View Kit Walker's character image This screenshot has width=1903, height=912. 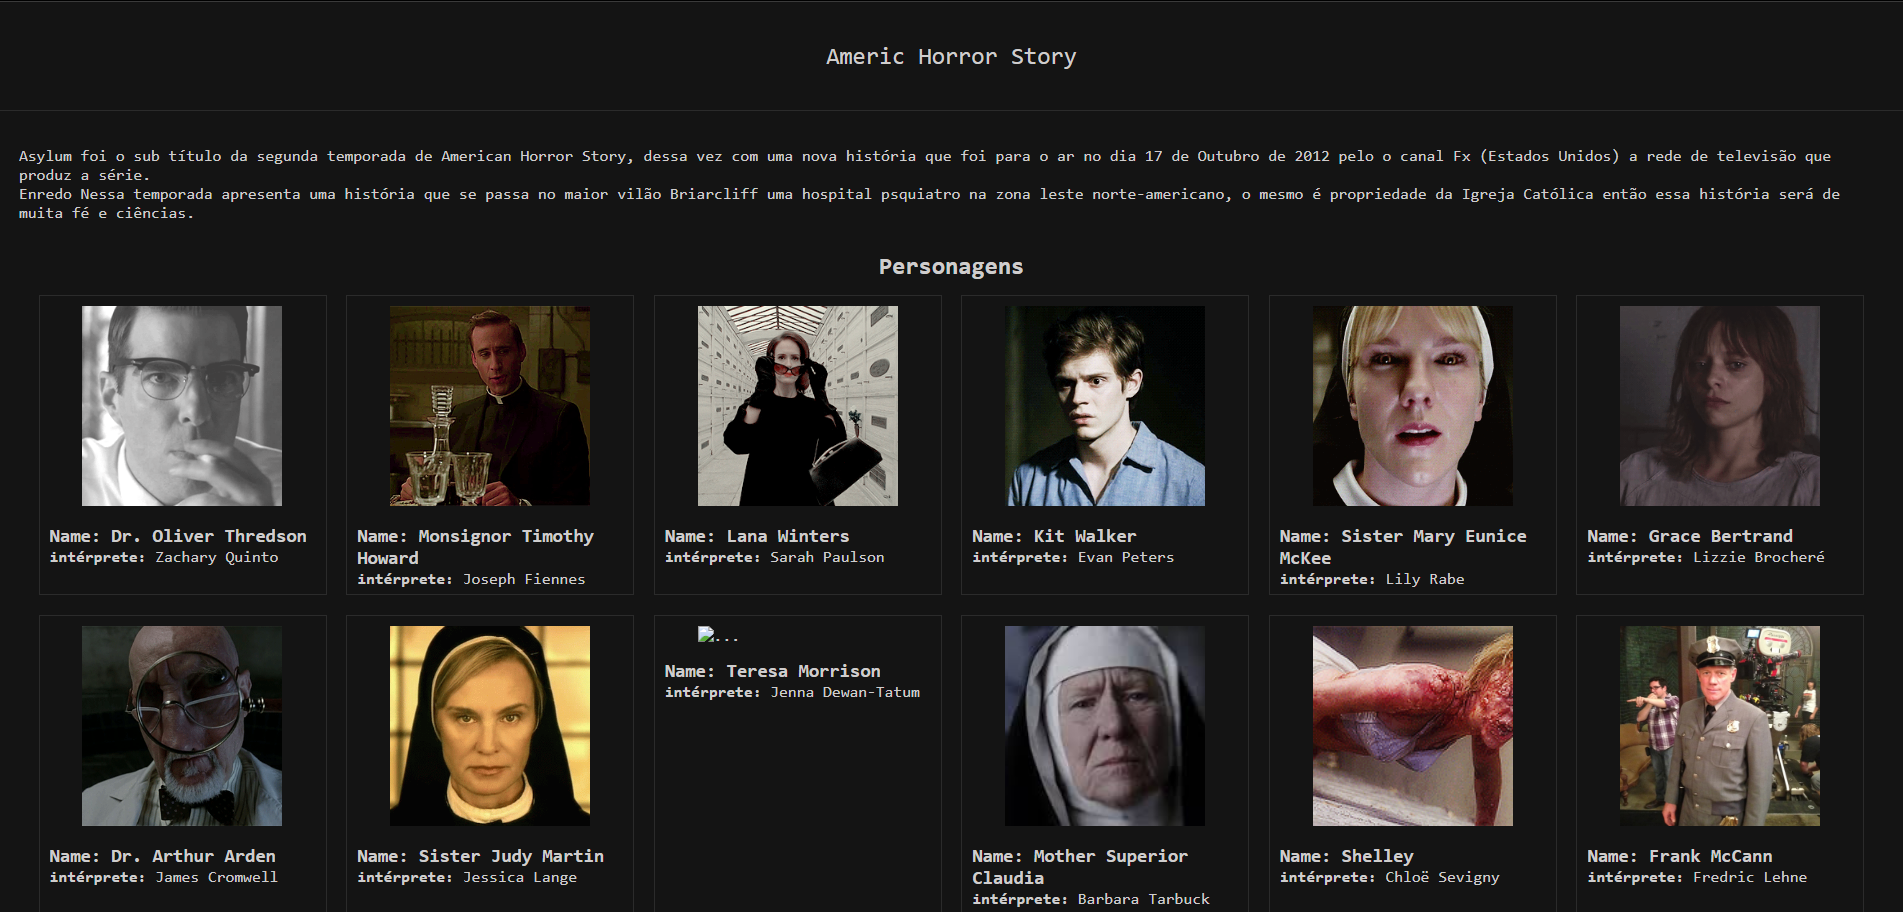(x=1104, y=405)
